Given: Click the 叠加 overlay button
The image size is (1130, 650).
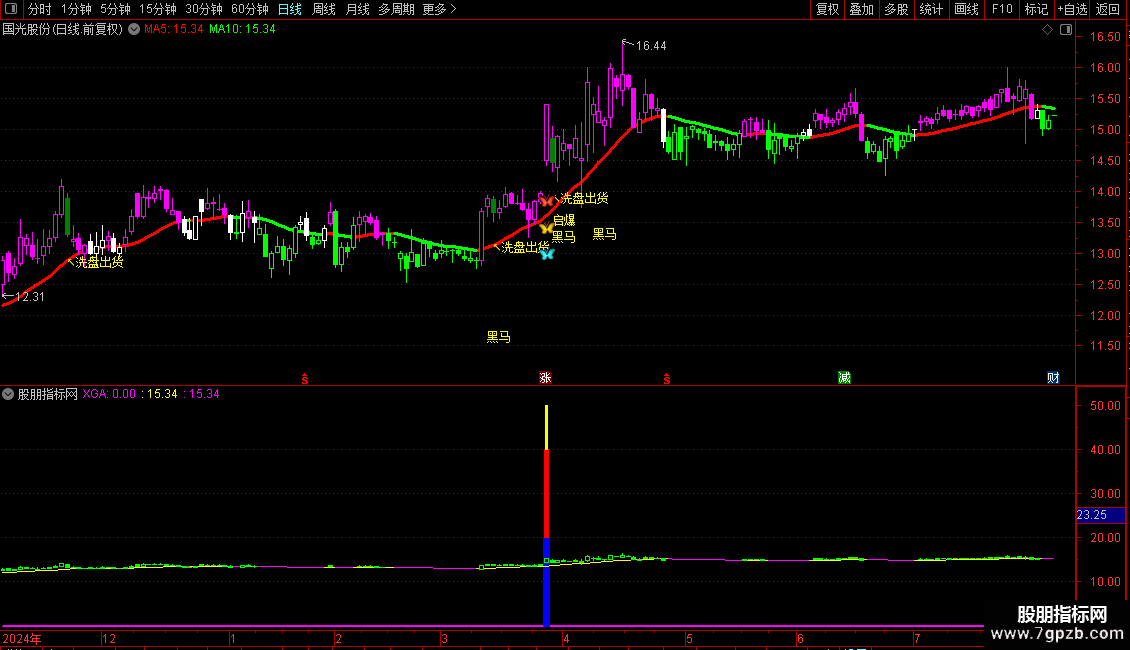Looking at the screenshot, I should pyautogui.click(x=861, y=9).
